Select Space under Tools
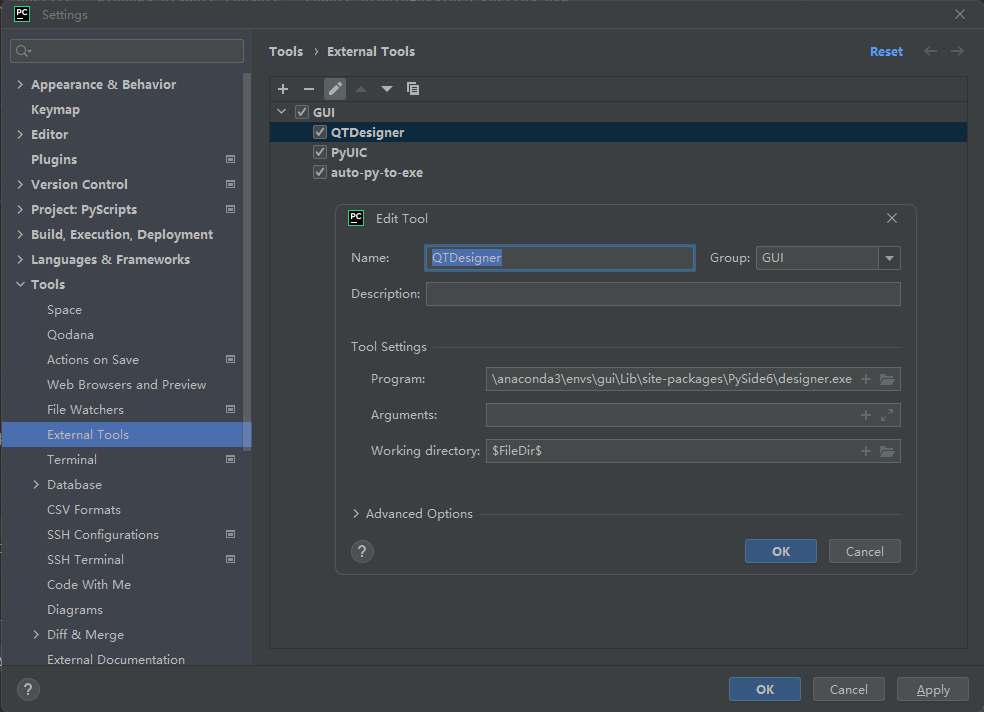This screenshot has width=984, height=712. (x=64, y=310)
